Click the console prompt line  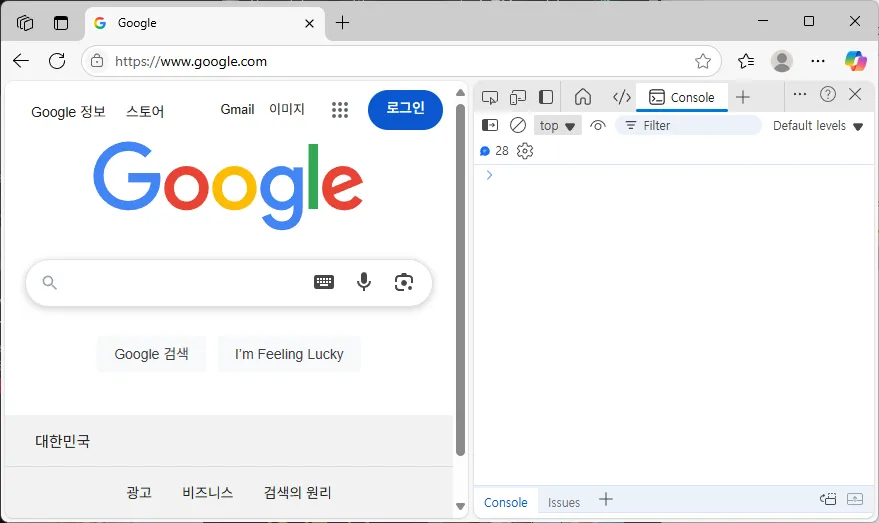[x=673, y=175]
